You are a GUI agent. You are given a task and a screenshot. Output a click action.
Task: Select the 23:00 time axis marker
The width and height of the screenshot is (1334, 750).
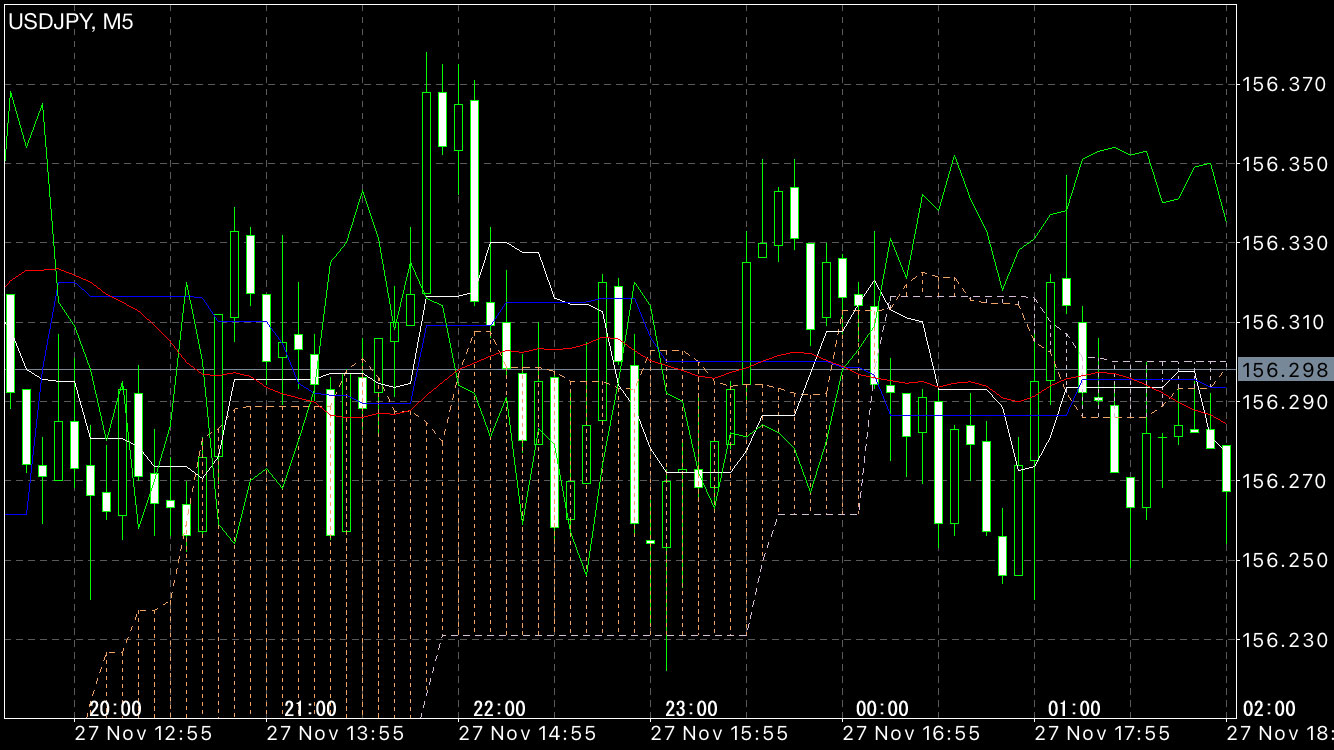point(691,709)
